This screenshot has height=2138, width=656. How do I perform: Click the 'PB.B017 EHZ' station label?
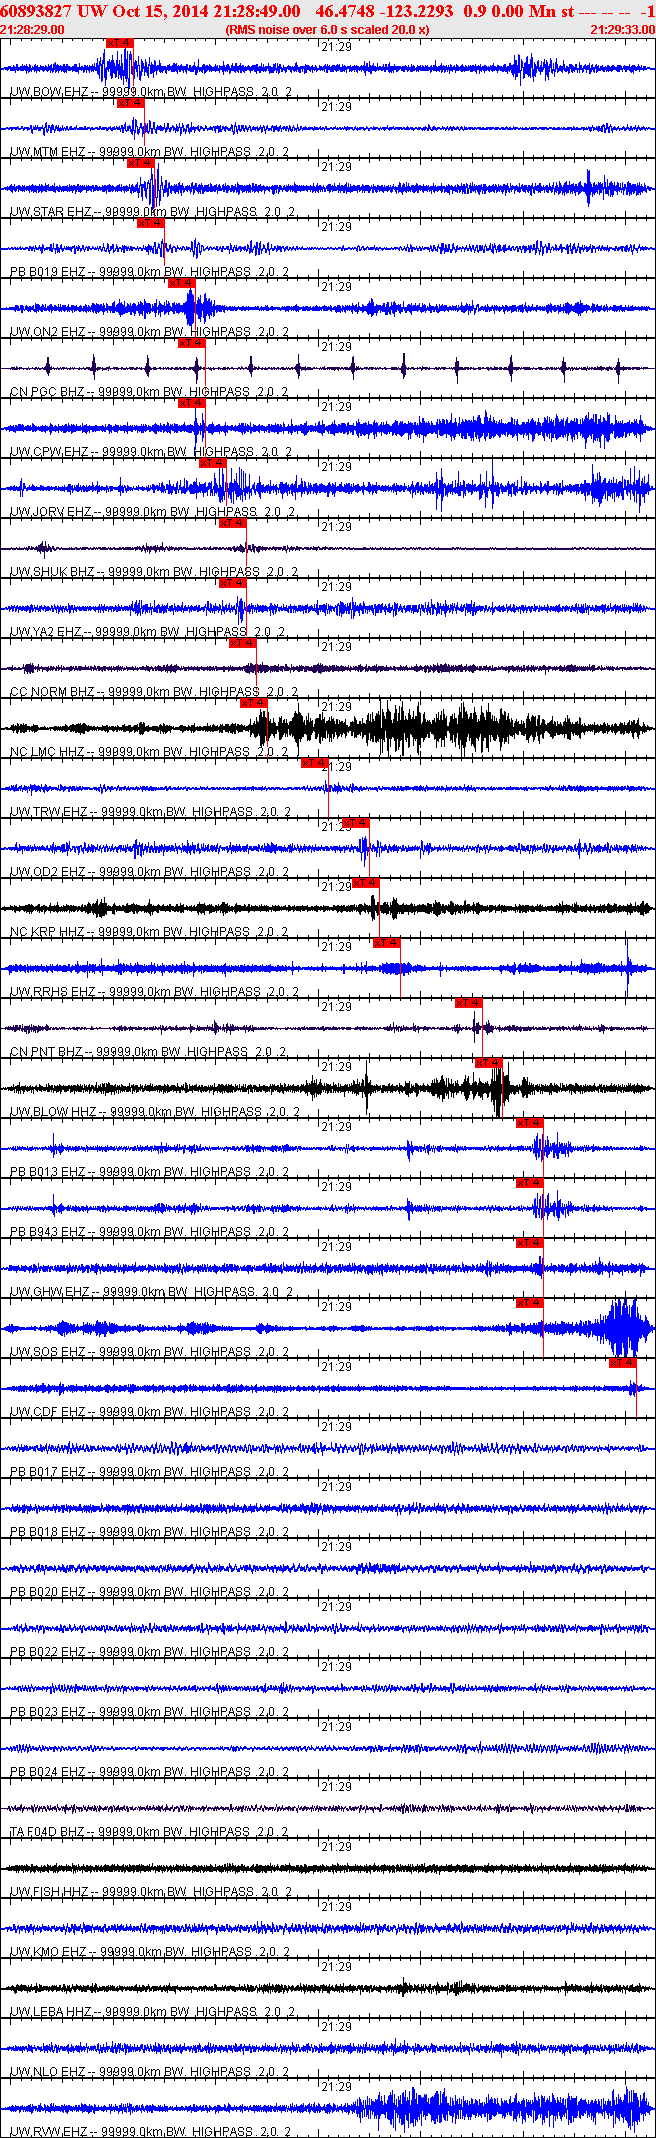point(47,1472)
